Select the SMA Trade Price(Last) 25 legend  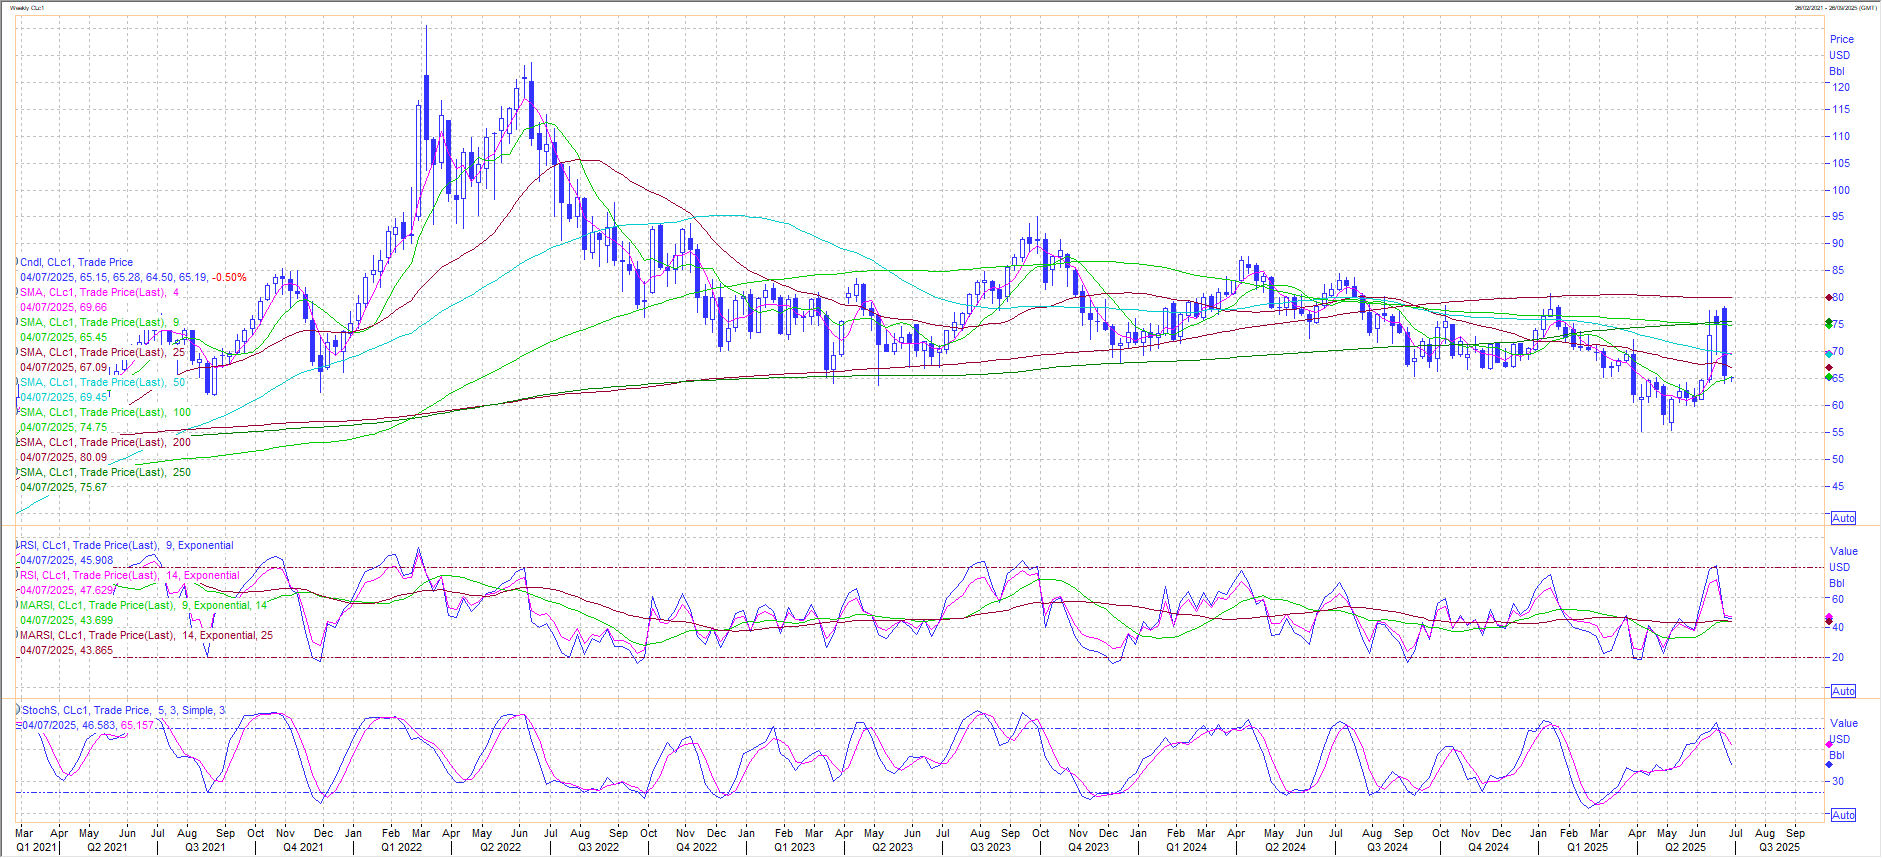click(102, 352)
